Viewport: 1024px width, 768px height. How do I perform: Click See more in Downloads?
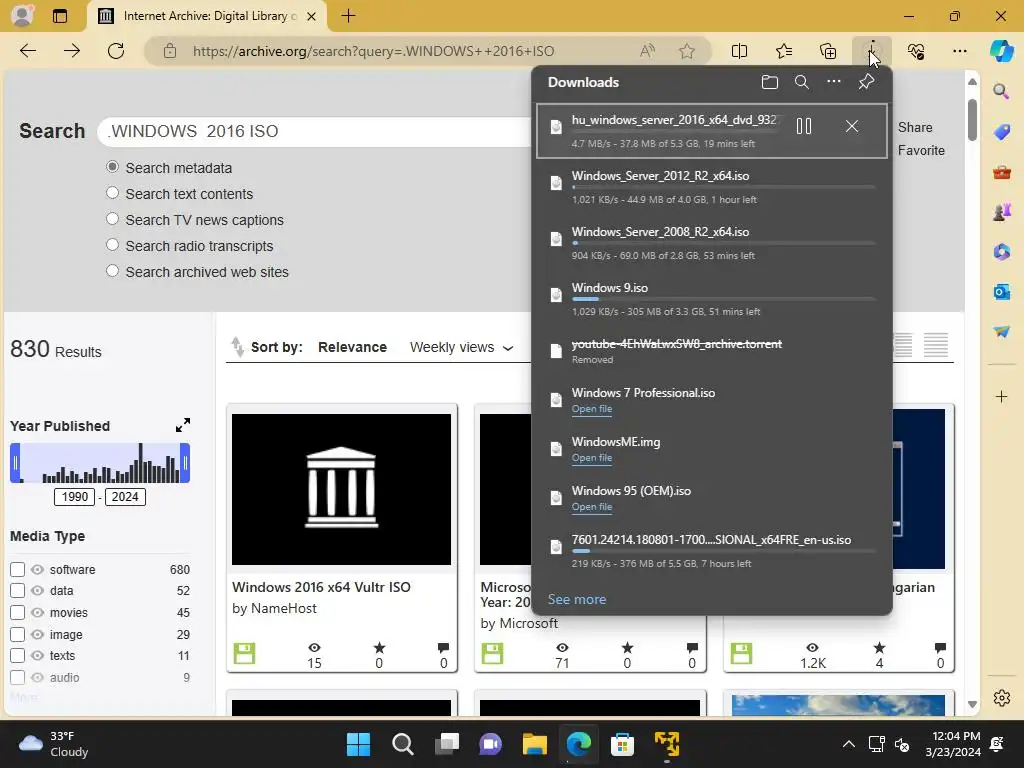(577, 599)
